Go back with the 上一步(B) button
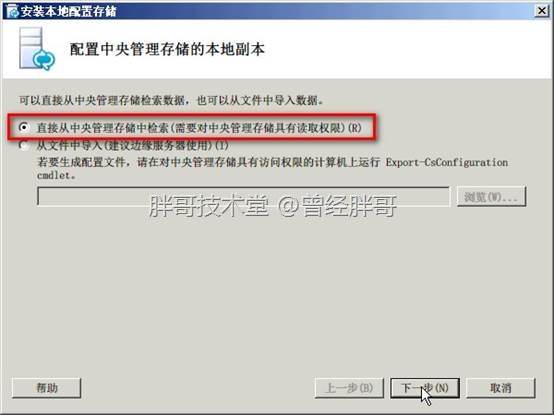 (349, 388)
